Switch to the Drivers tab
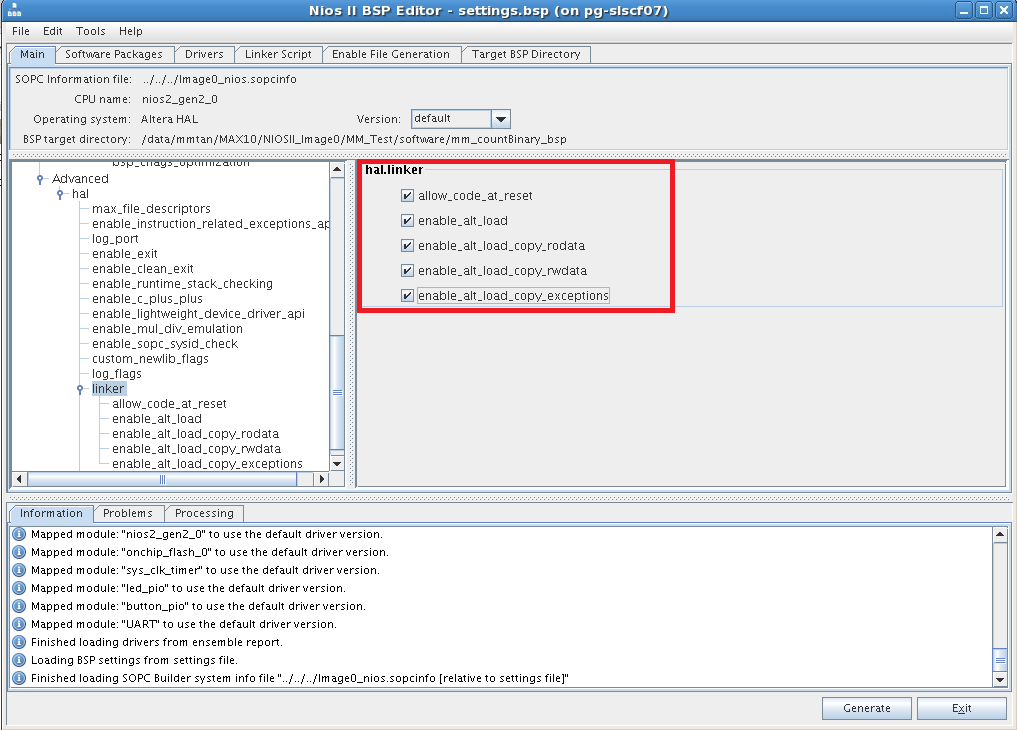The width and height of the screenshot is (1017, 730). [204, 54]
